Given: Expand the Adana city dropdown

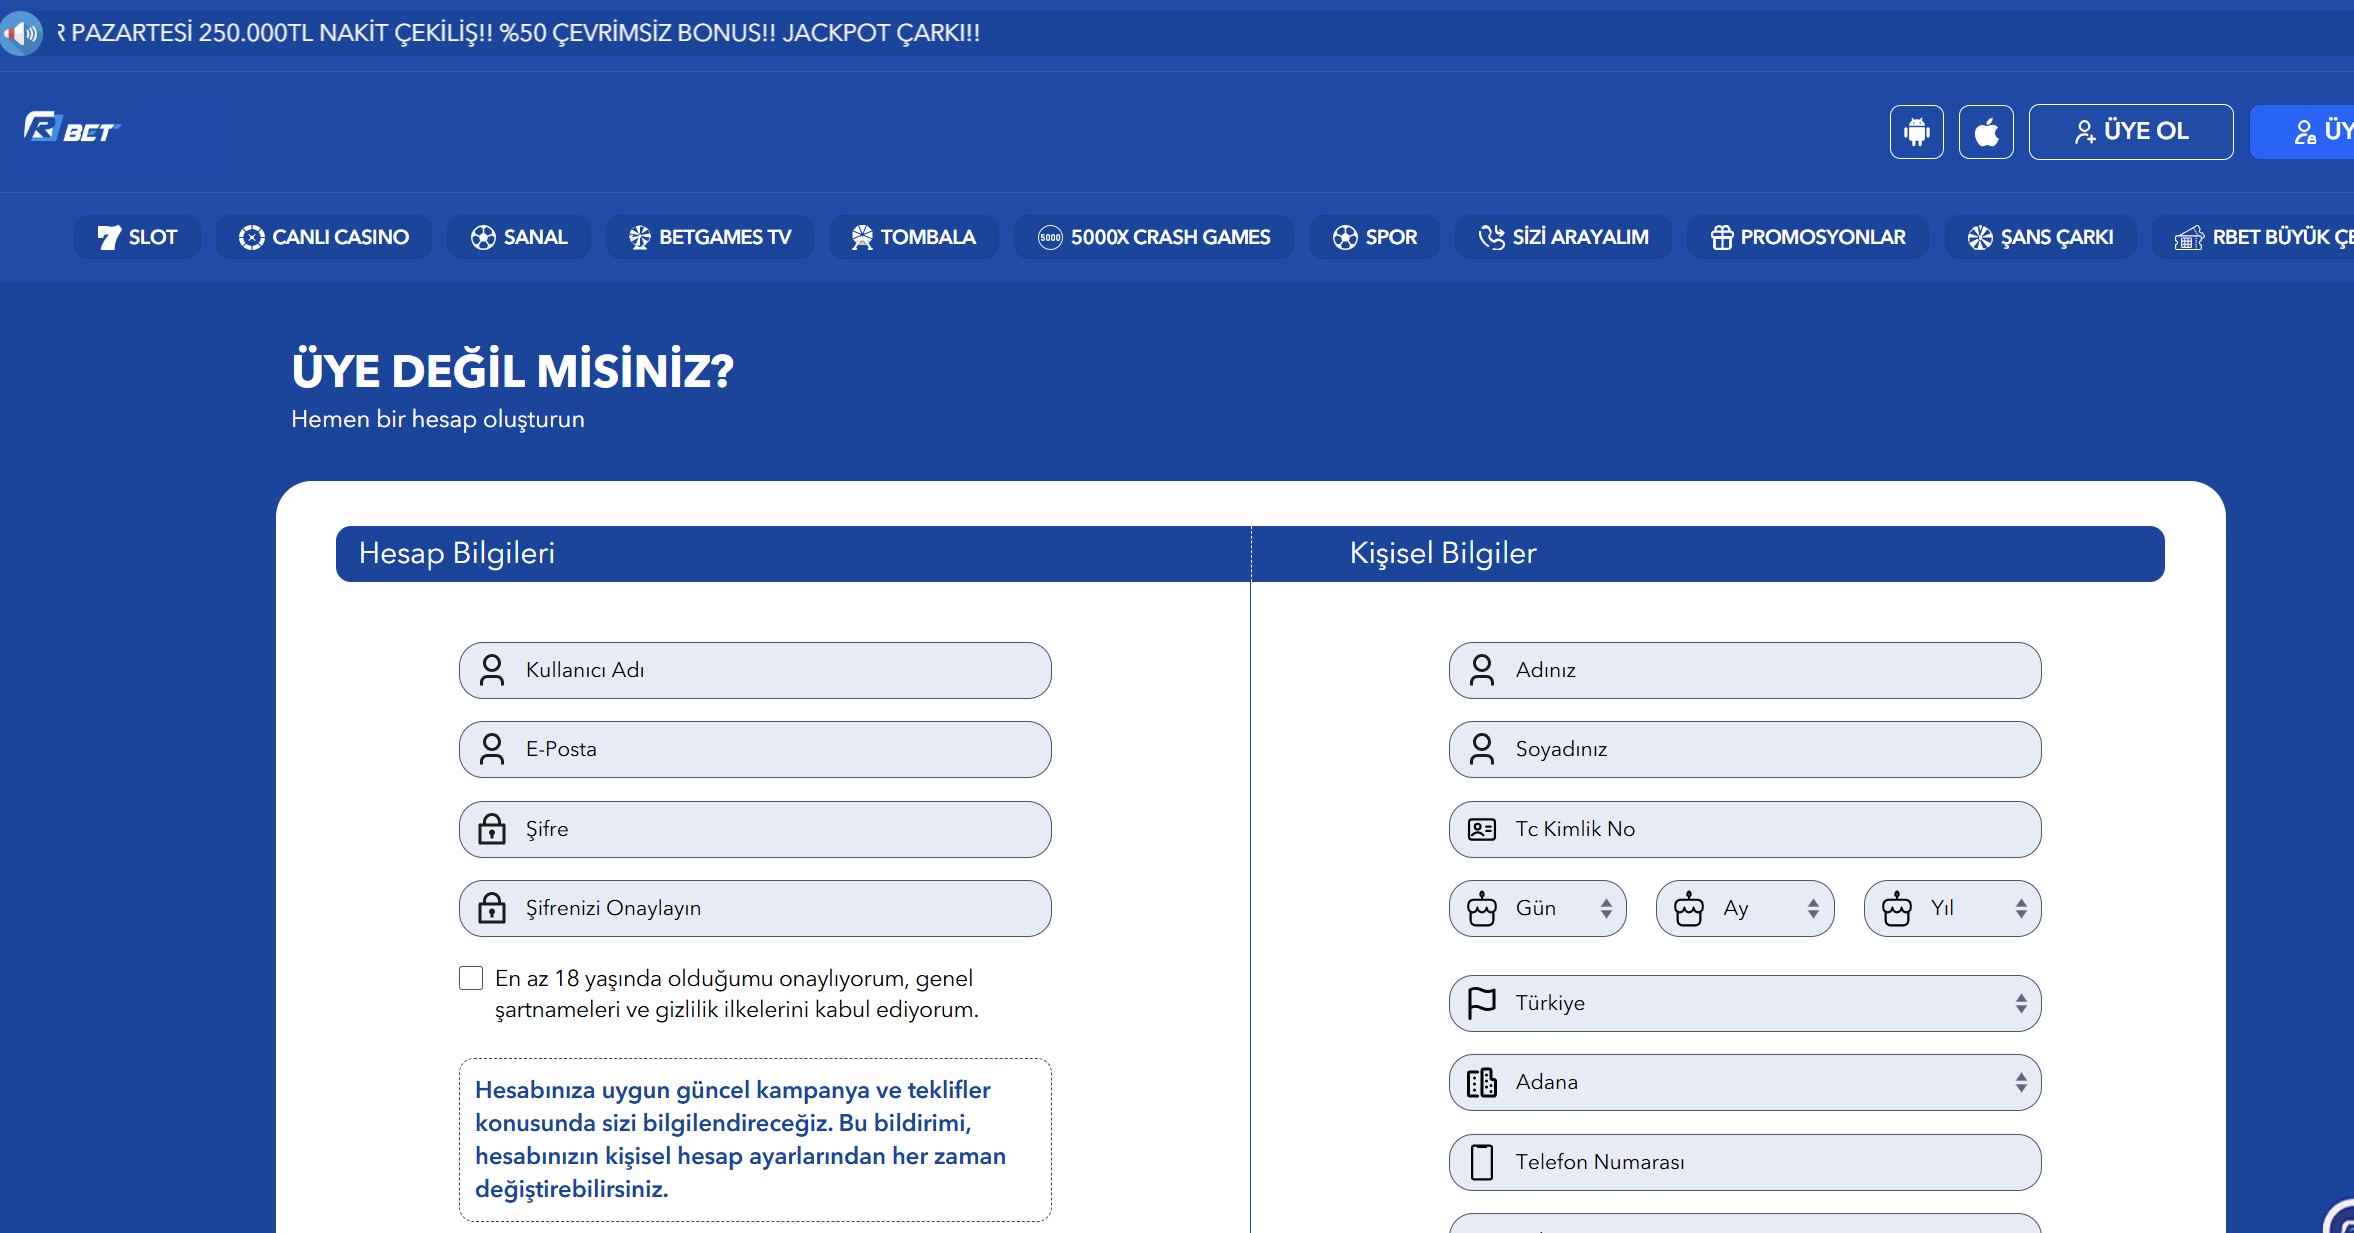Looking at the screenshot, I should [x=1745, y=1082].
